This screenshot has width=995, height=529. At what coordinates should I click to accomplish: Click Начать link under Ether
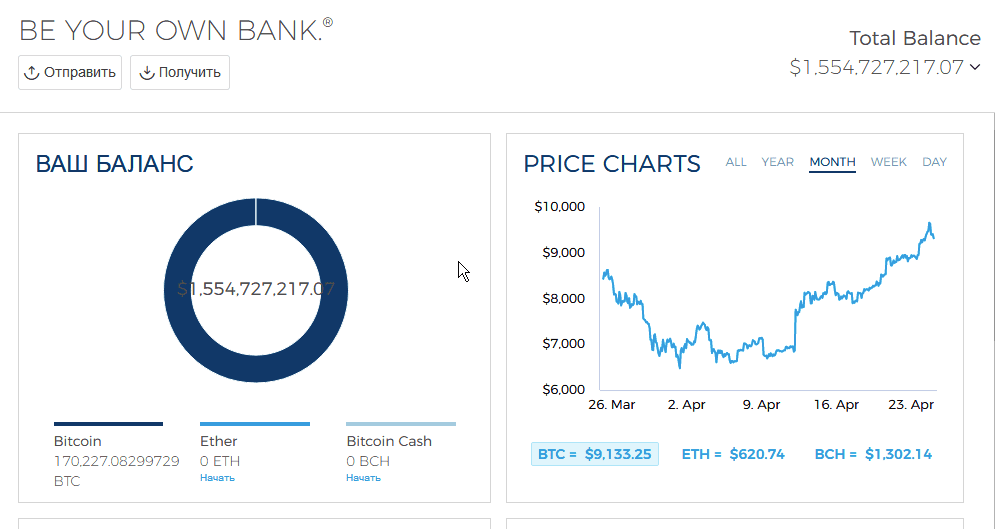click(x=217, y=478)
